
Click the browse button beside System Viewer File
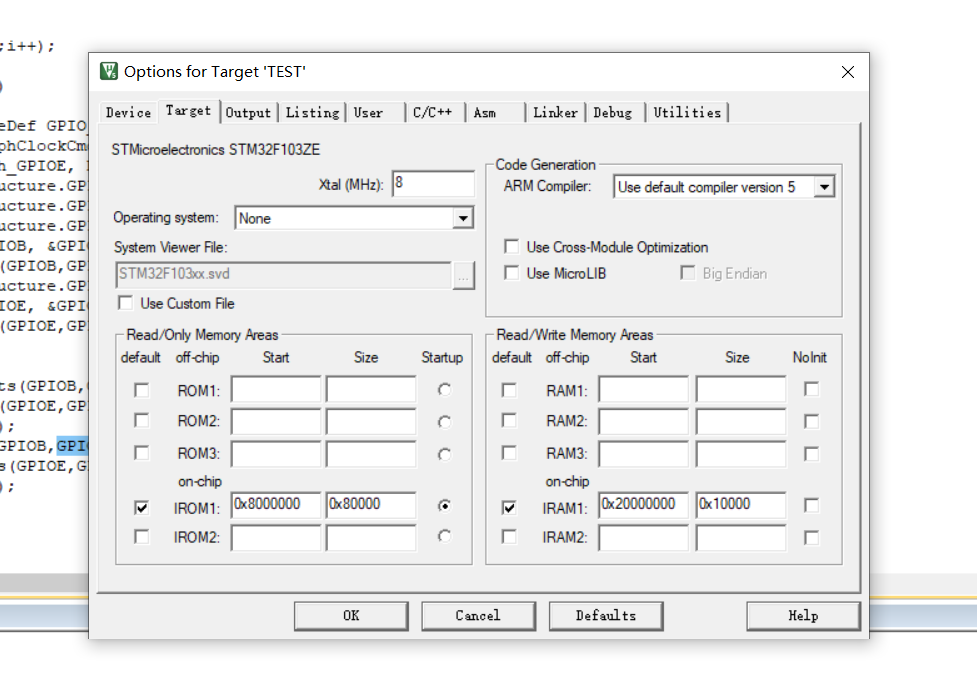pyautogui.click(x=463, y=276)
